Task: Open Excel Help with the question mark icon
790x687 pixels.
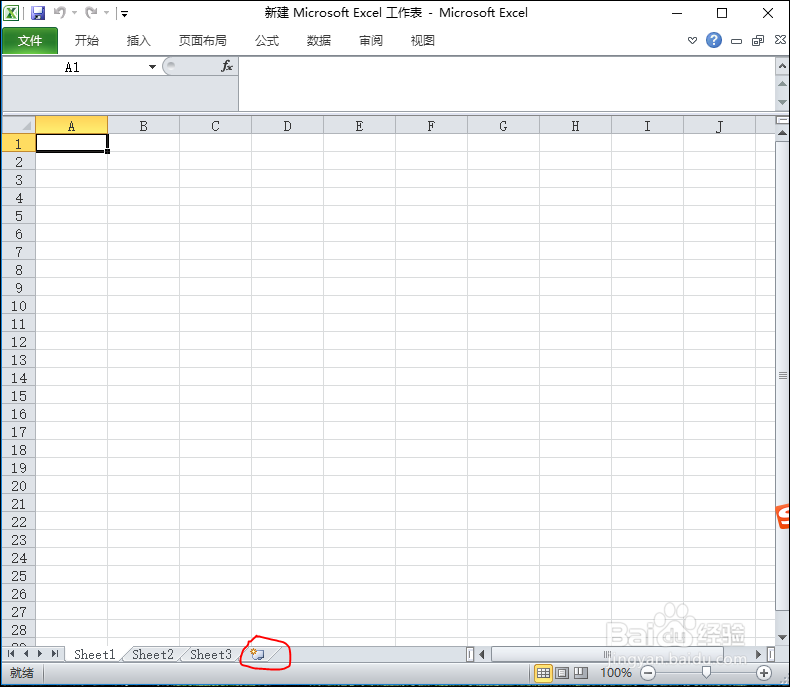Action: click(x=714, y=40)
